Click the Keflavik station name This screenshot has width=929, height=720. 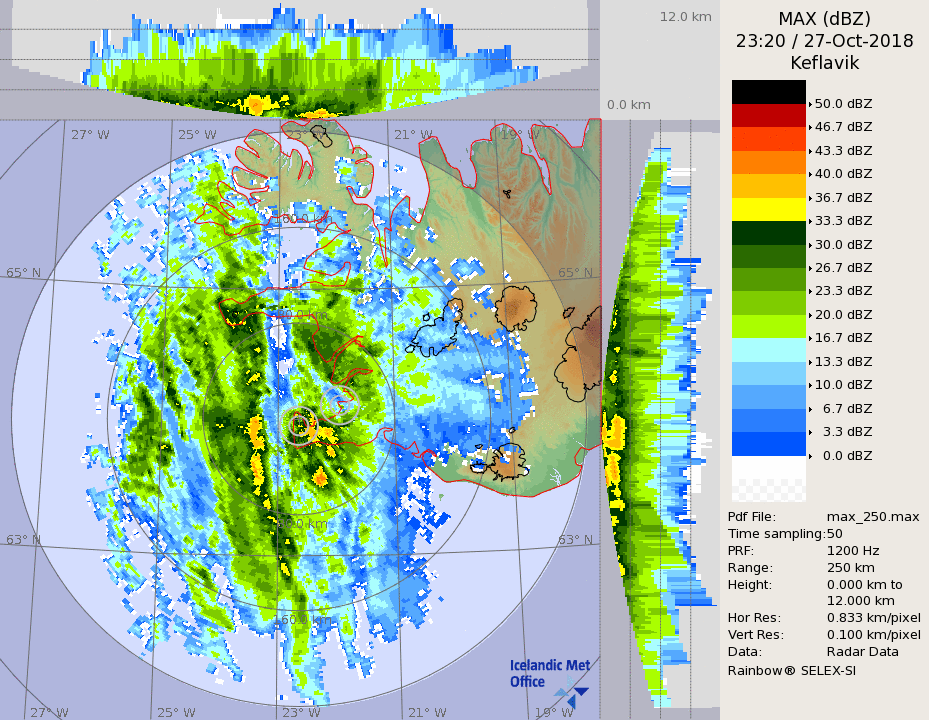824,62
